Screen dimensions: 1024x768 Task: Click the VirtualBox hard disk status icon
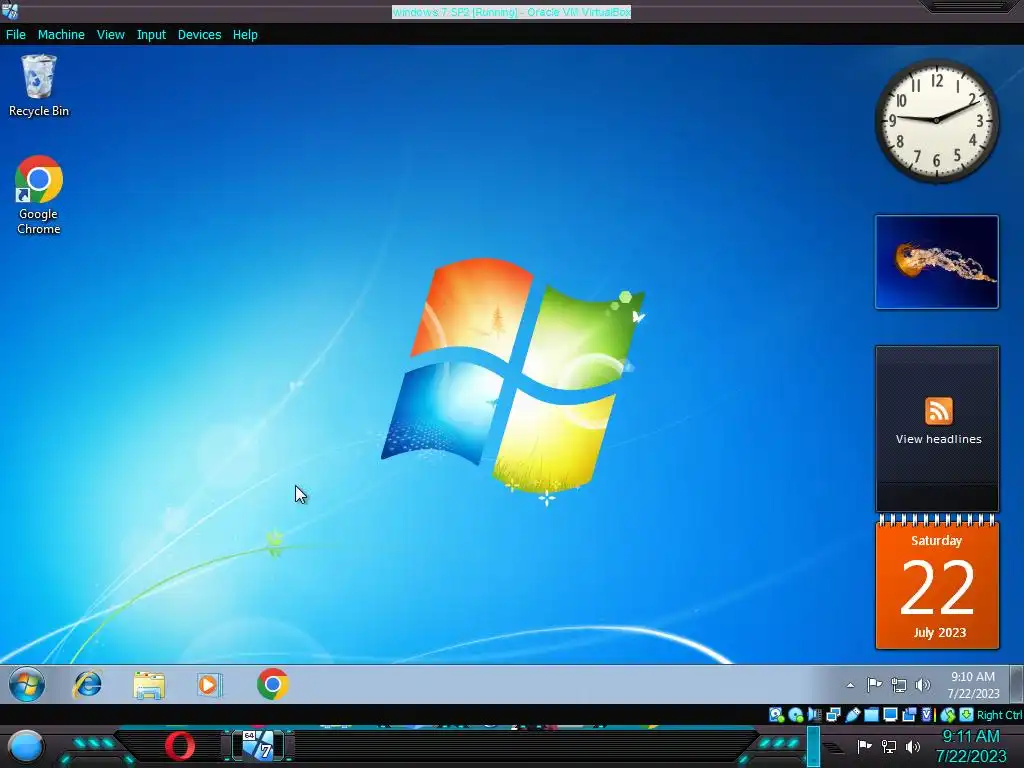point(775,715)
